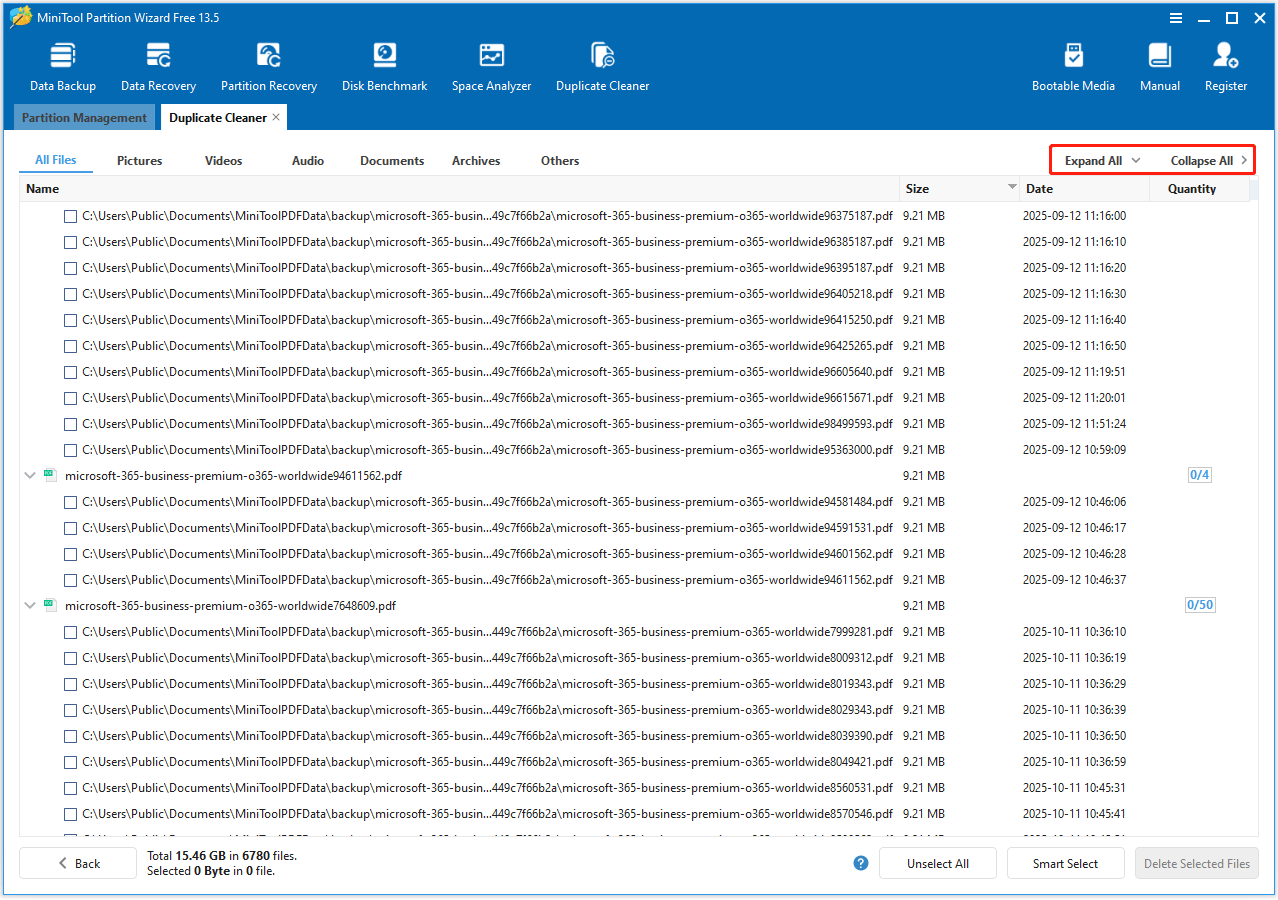This screenshot has width=1278, height=900.
Task: Click the Register icon
Action: (1225, 63)
